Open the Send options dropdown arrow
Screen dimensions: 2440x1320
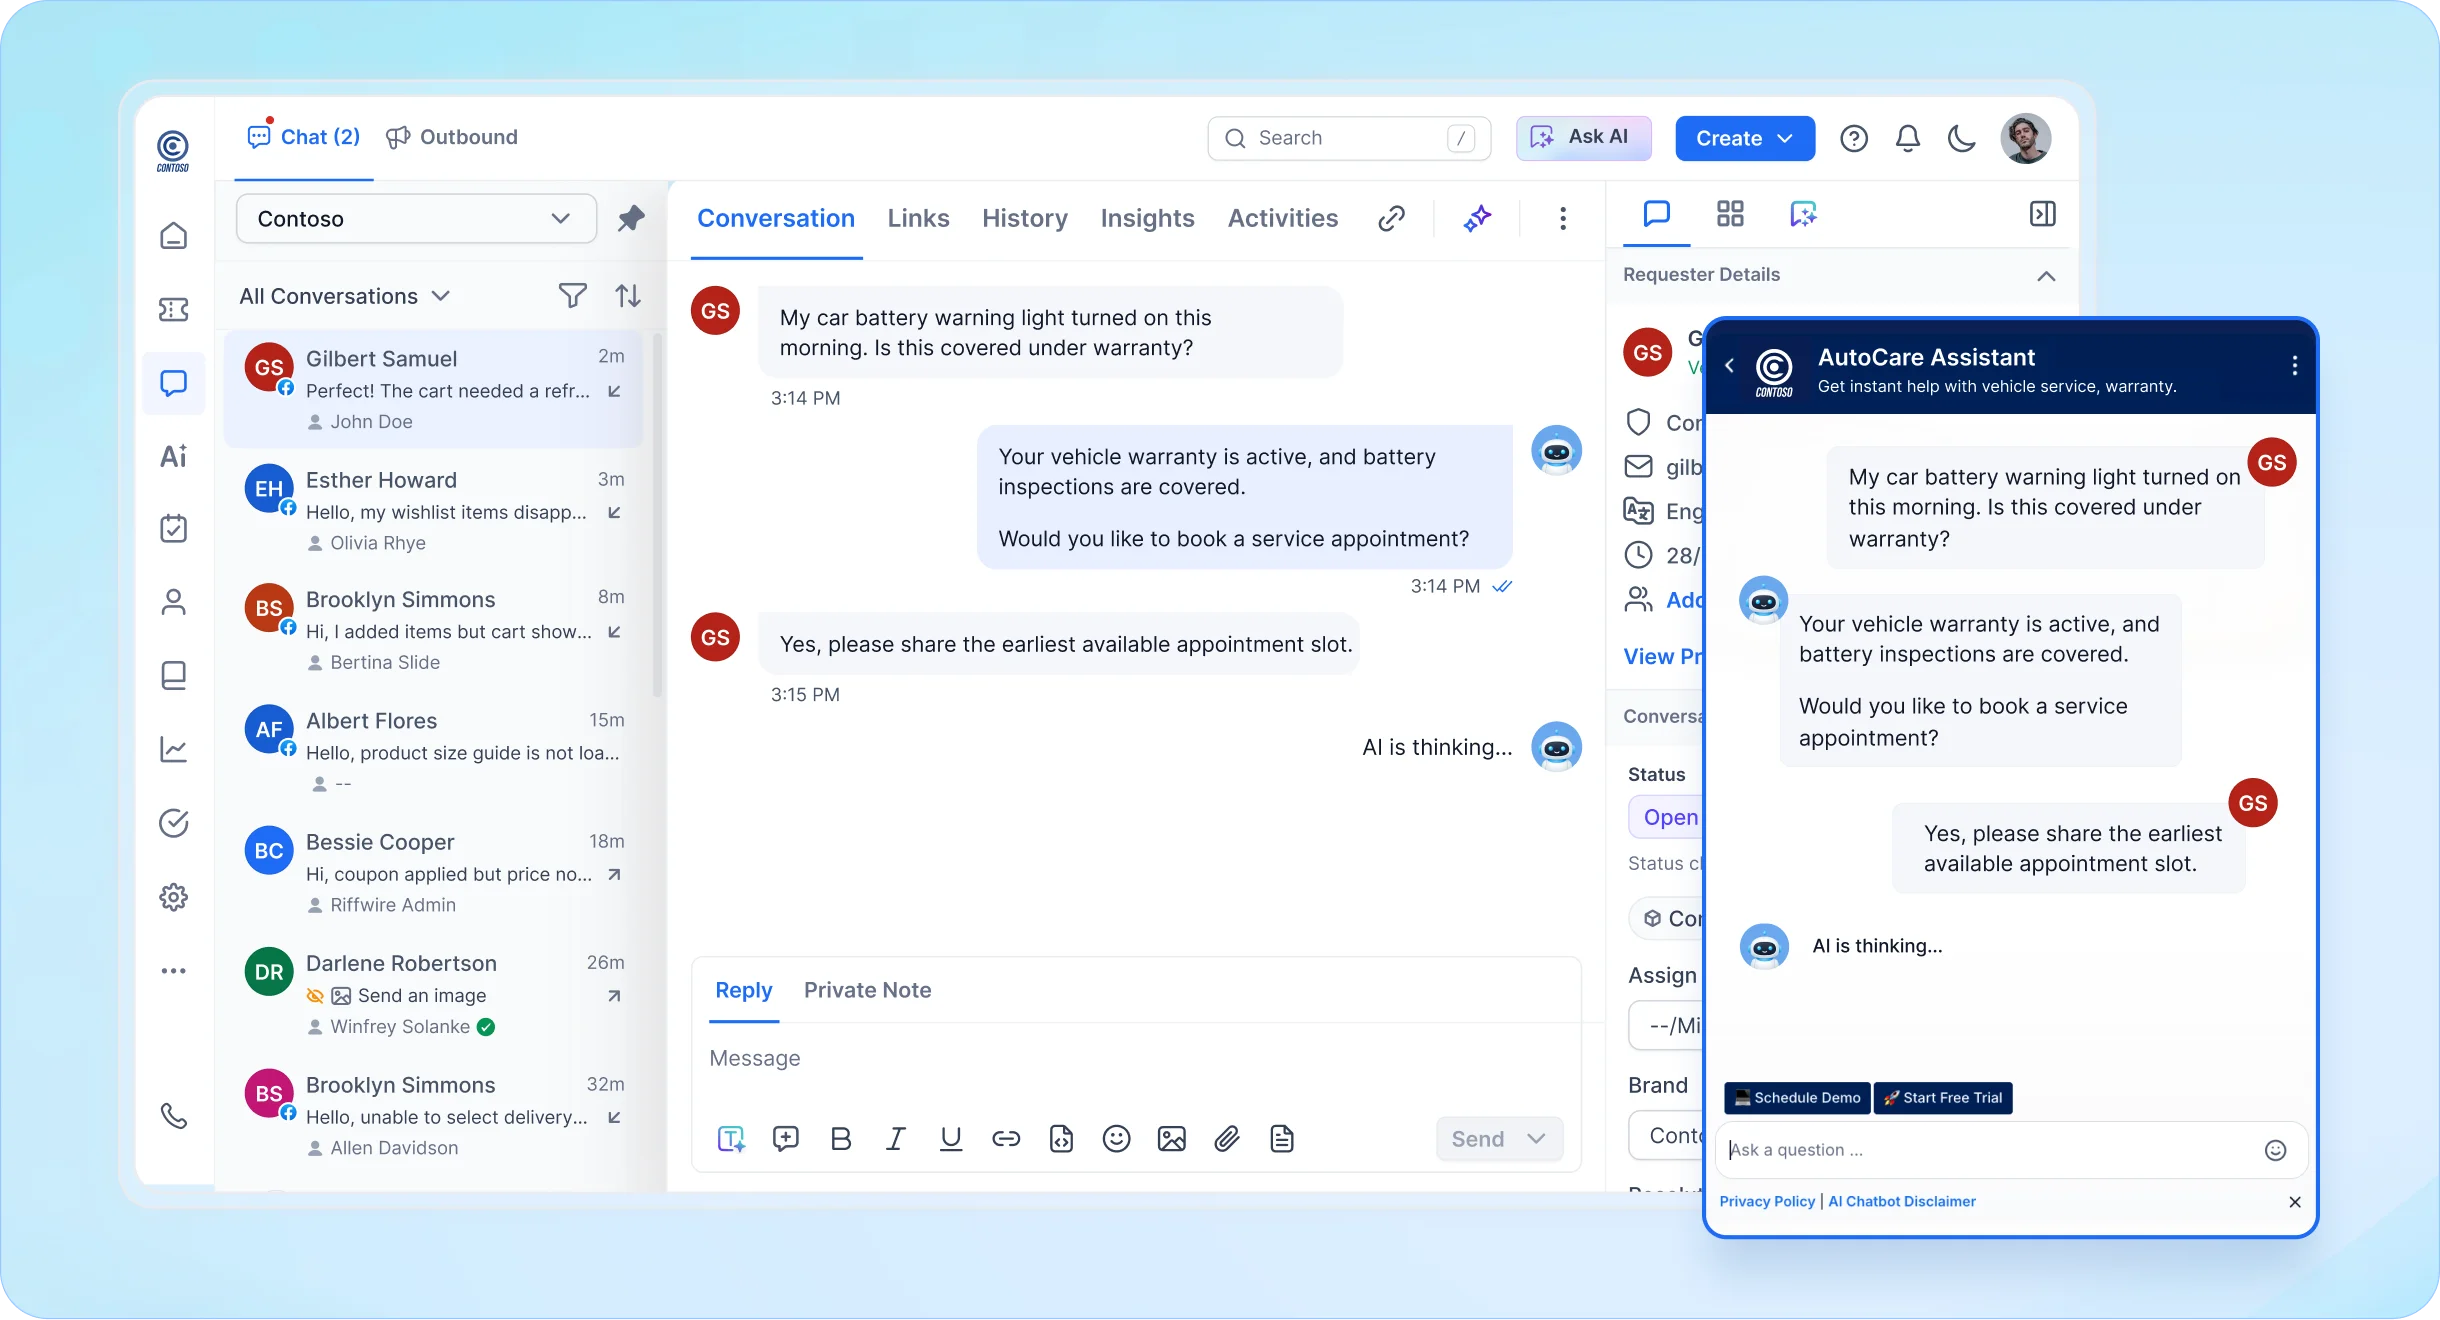click(1537, 1139)
